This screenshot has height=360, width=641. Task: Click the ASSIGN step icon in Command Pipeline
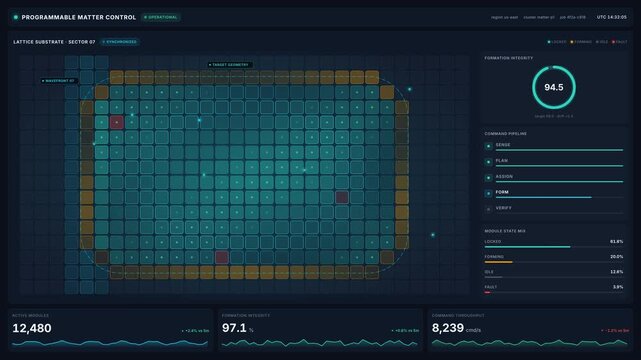488,178
